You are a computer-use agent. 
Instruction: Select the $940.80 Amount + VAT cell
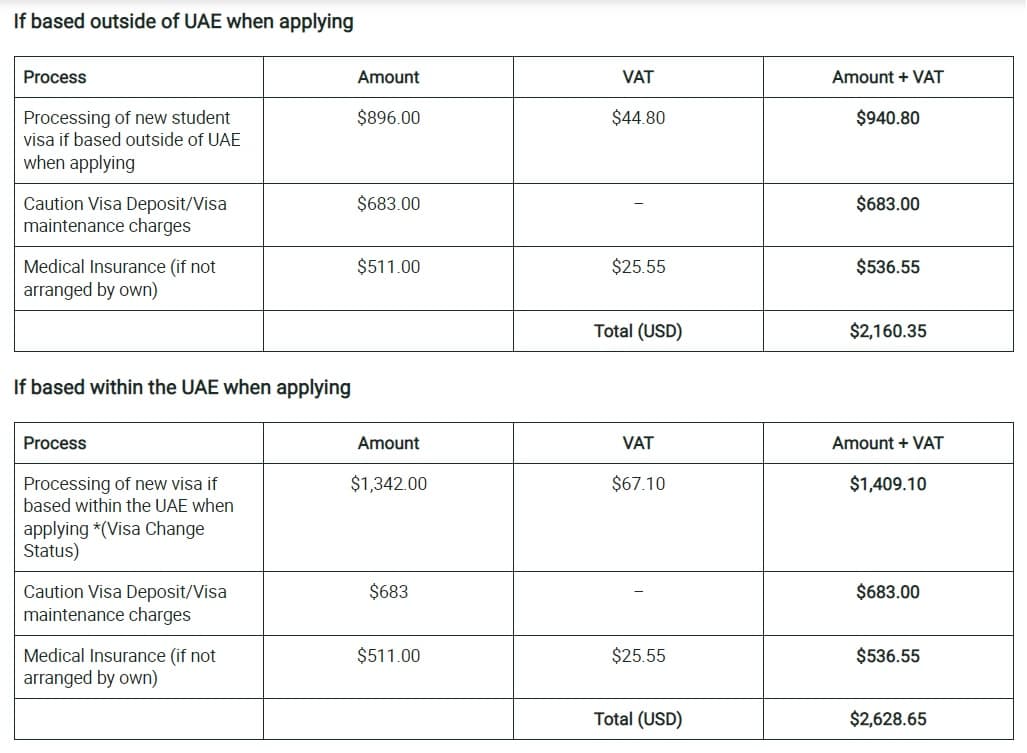(887, 118)
